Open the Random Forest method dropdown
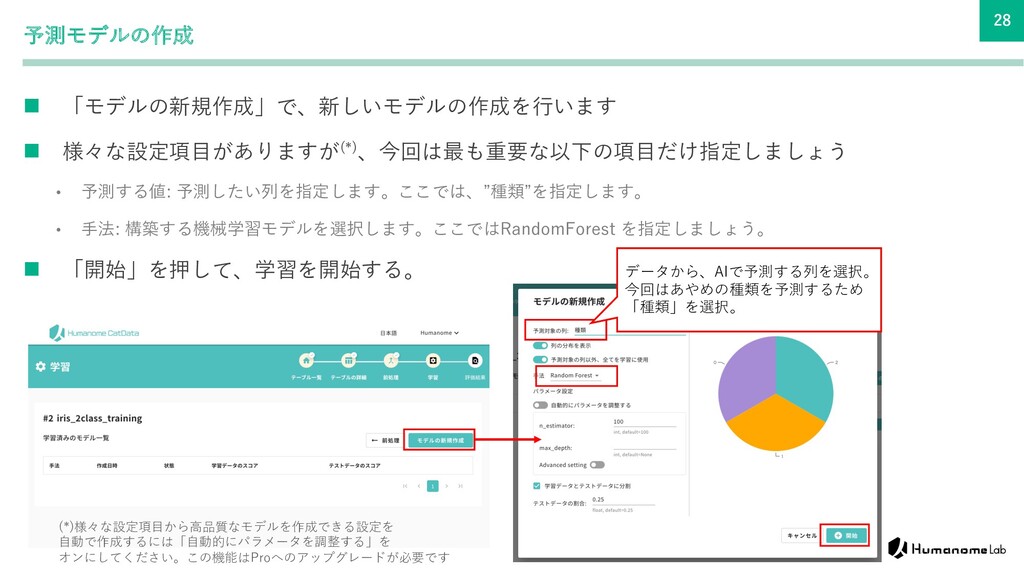 (575, 376)
